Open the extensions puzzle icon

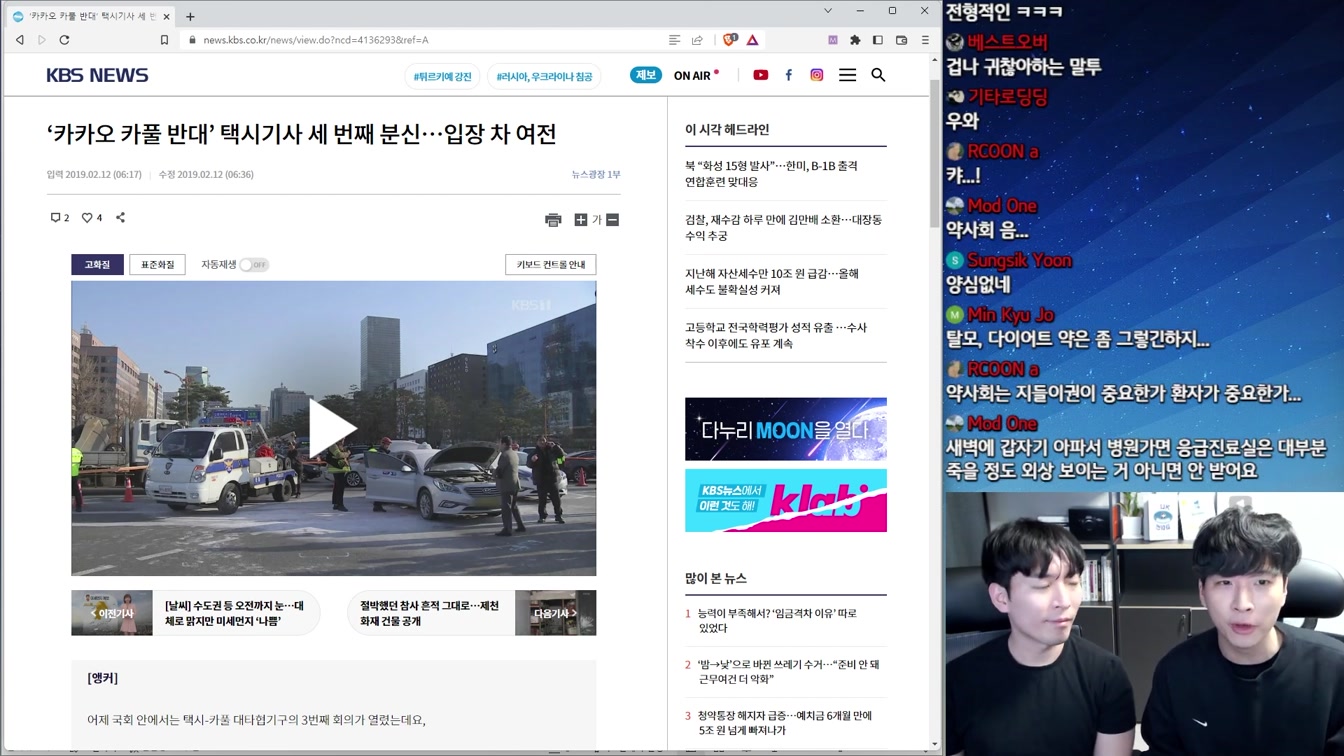tap(855, 40)
